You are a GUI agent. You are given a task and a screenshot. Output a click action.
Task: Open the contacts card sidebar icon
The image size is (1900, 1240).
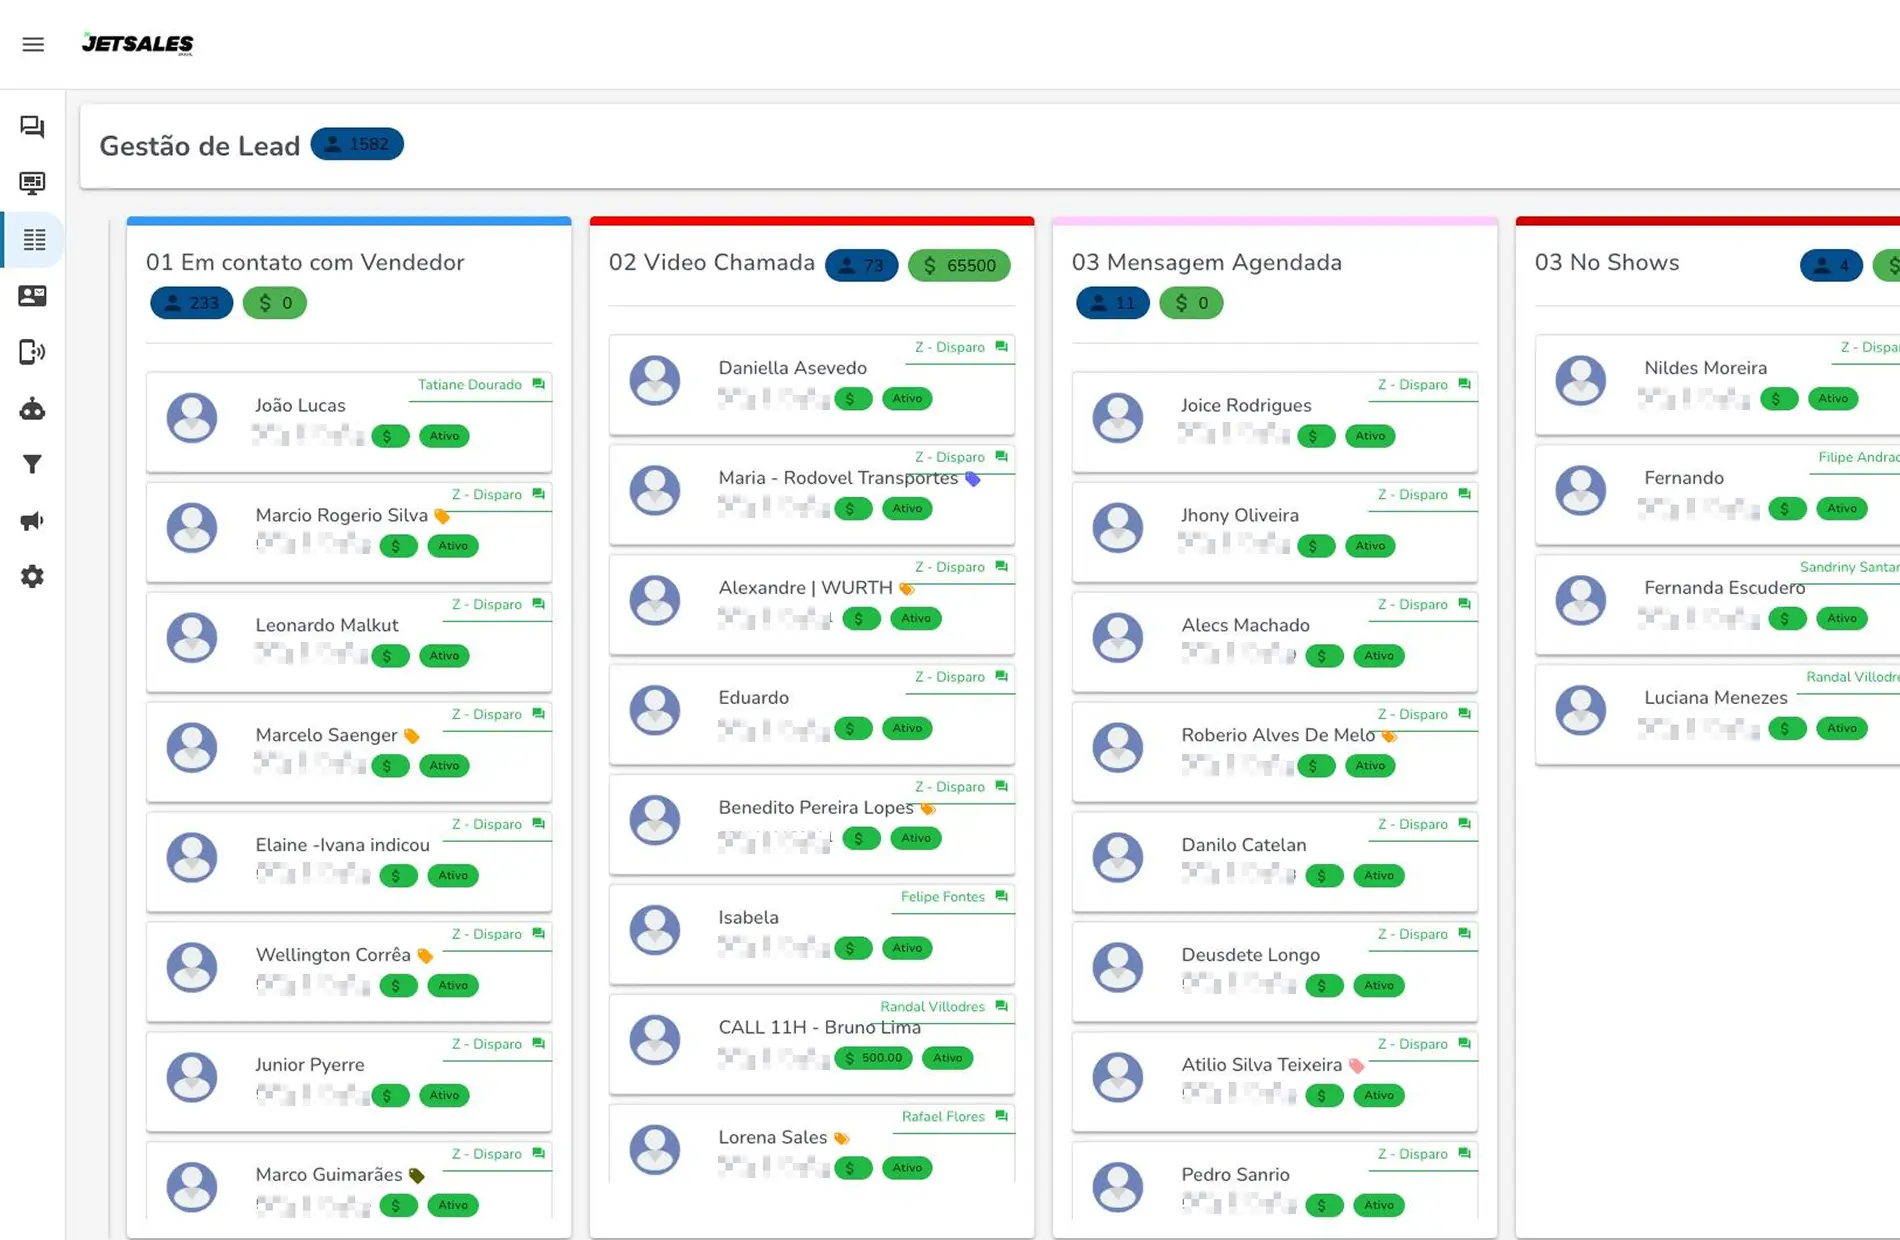coord(32,296)
